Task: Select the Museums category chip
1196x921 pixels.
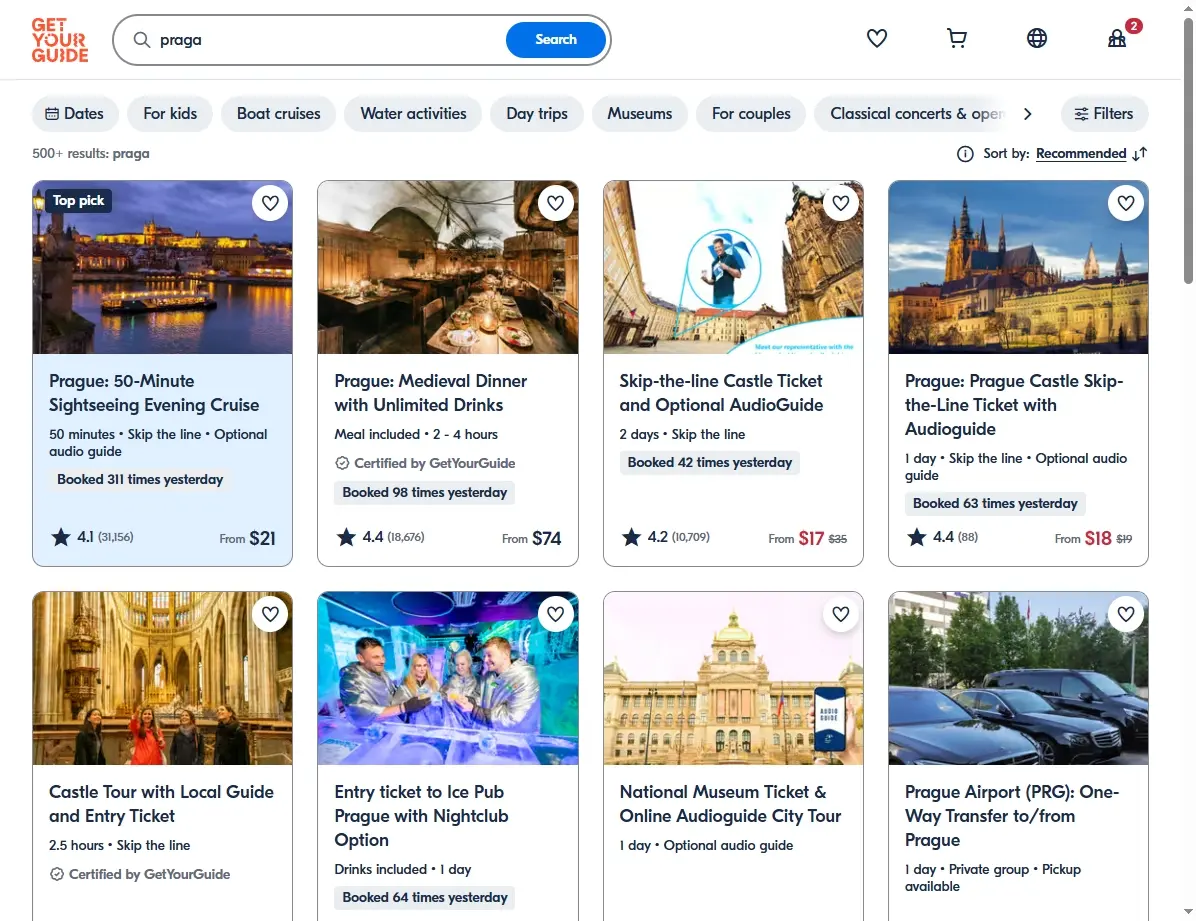Action: 639,114
